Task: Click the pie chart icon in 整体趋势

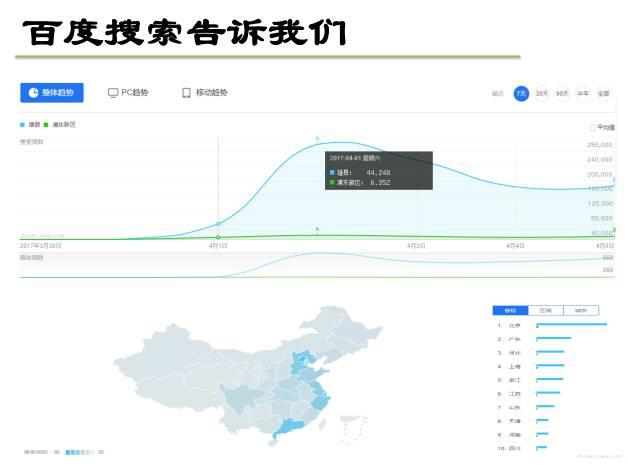Action: coord(34,93)
